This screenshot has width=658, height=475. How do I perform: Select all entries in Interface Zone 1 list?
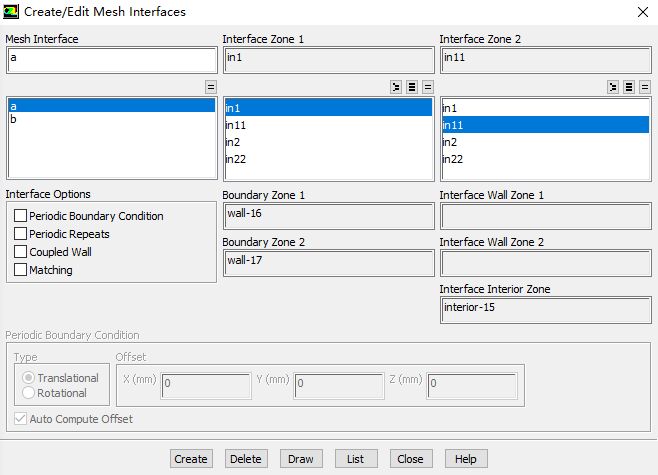(412, 87)
